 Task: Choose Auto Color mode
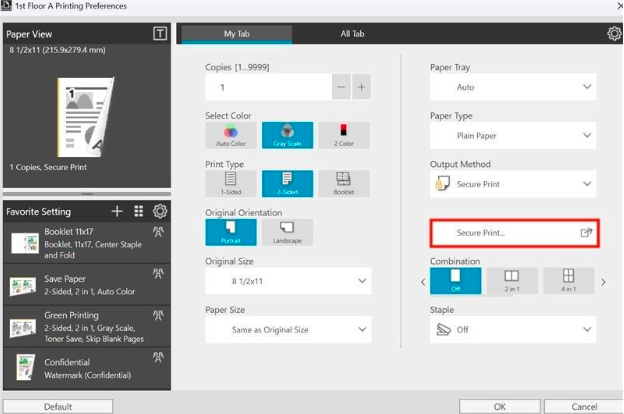tap(231, 135)
